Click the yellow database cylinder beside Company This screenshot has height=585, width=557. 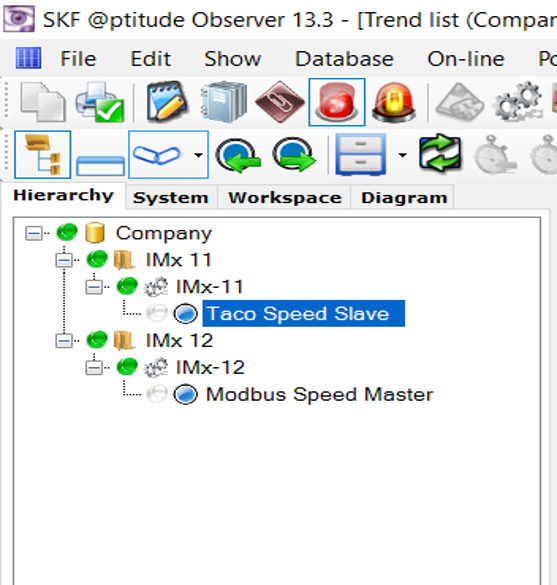click(95, 233)
